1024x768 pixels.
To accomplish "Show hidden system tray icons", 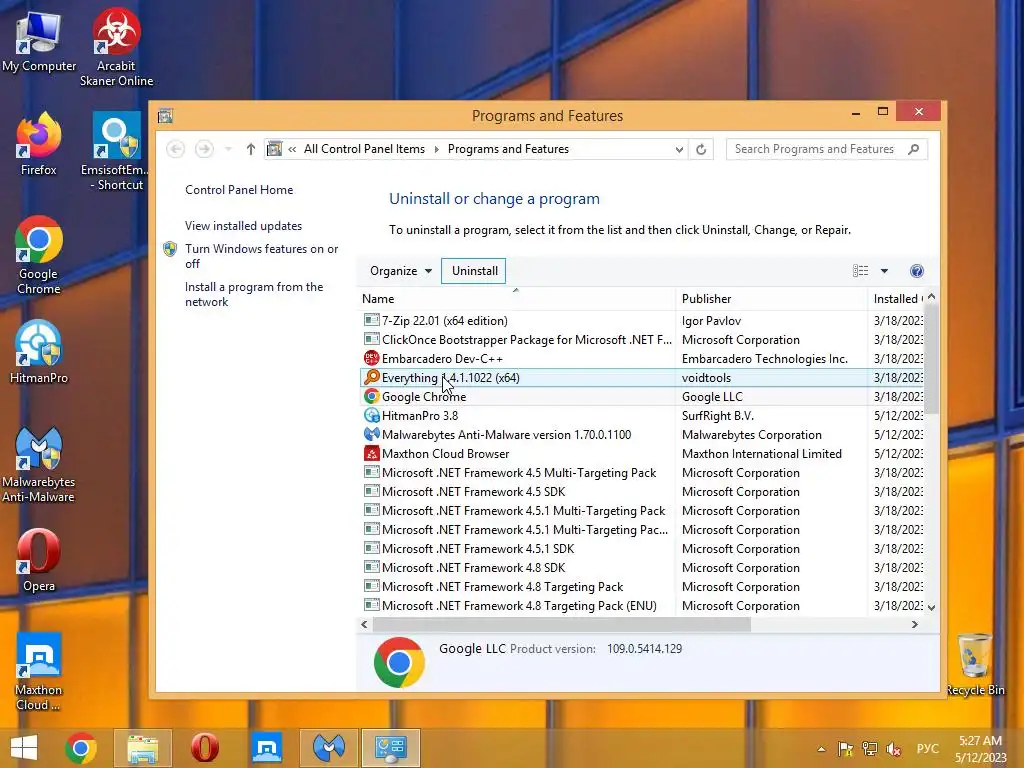I will pos(821,749).
